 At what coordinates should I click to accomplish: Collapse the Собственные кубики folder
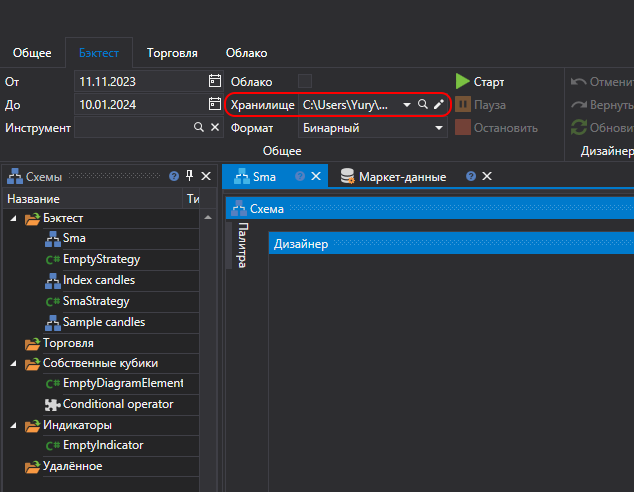tap(13, 363)
